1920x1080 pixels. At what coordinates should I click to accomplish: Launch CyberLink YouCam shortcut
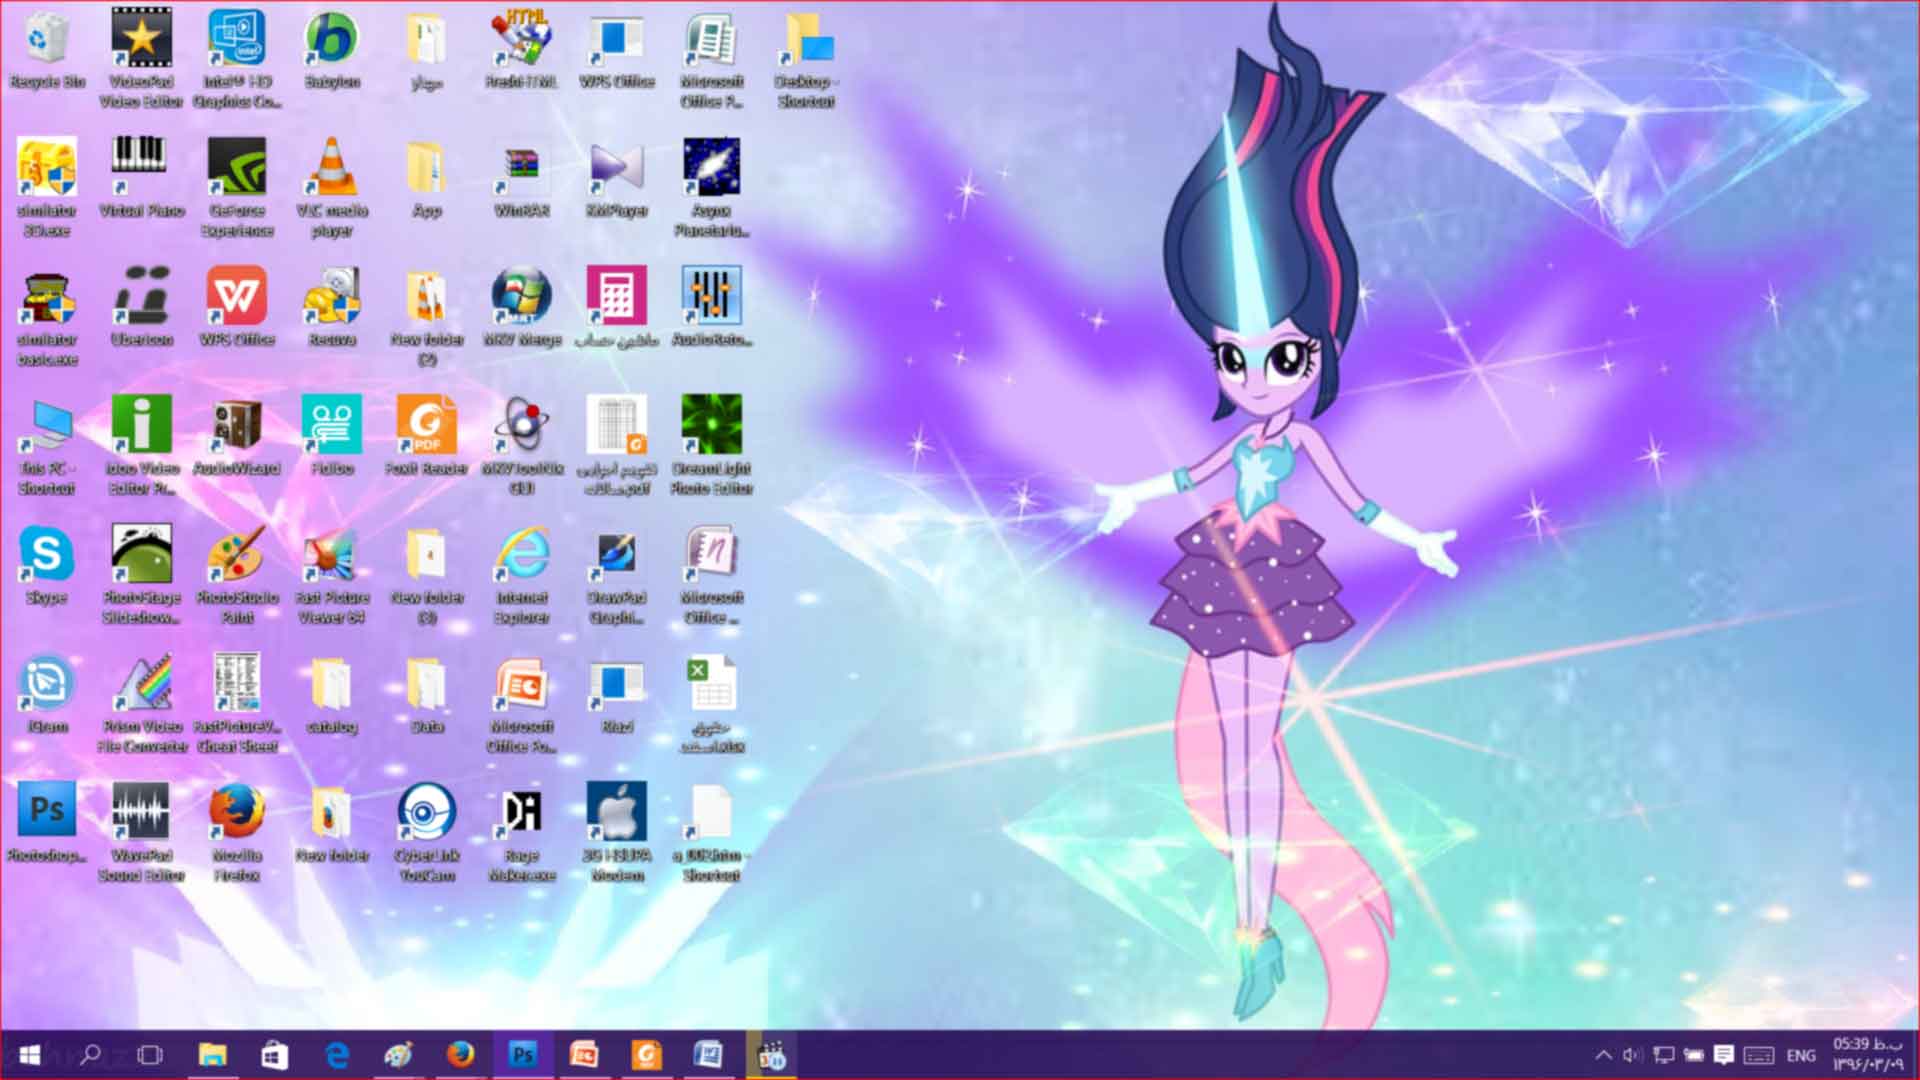[x=427, y=833]
